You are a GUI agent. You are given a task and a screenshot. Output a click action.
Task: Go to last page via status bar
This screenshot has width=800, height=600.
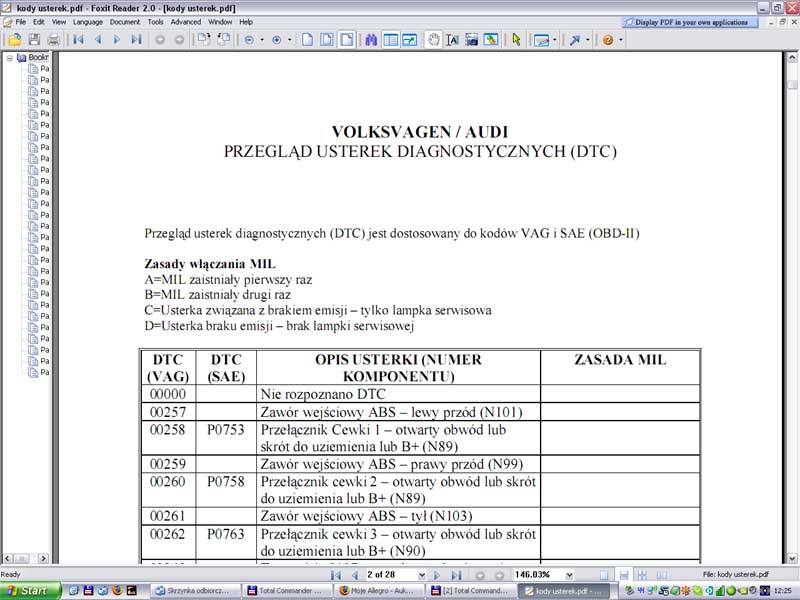pyautogui.click(x=457, y=575)
